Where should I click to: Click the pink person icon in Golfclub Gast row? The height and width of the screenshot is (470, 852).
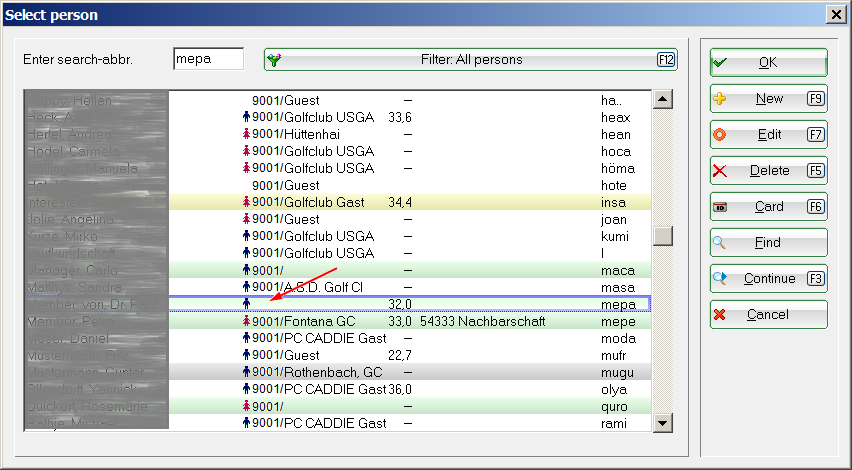pyautogui.click(x=246, y=202)
